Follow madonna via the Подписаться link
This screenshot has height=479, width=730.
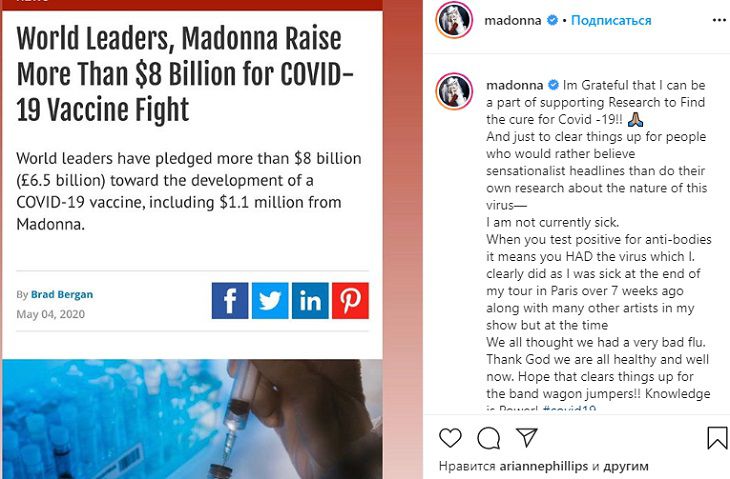click(x=611, y=20)
